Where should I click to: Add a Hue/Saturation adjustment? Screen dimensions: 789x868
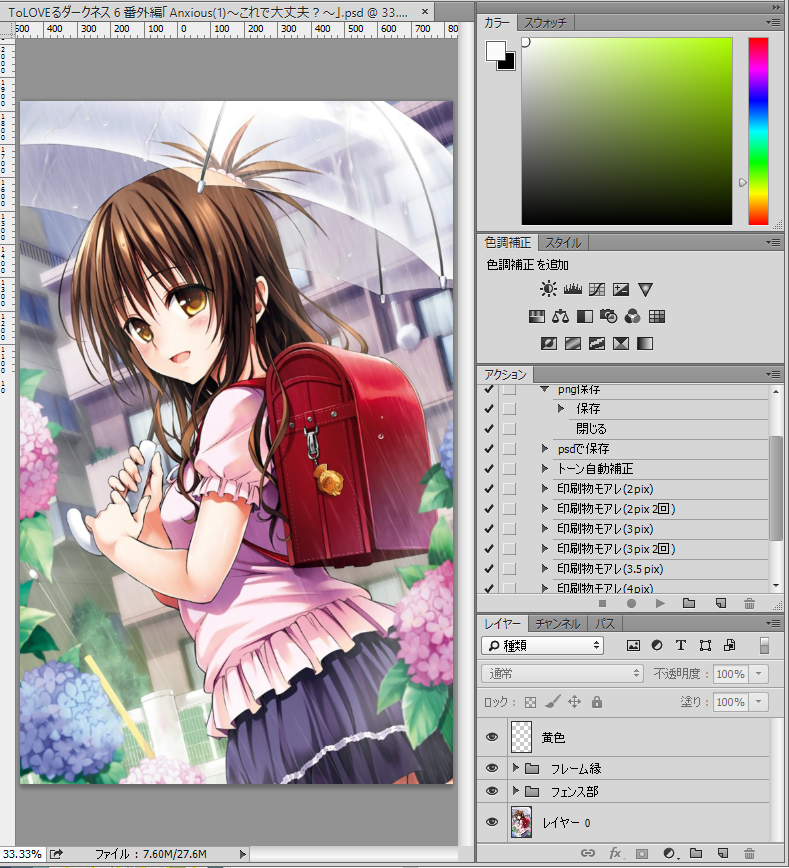[537, 317]
